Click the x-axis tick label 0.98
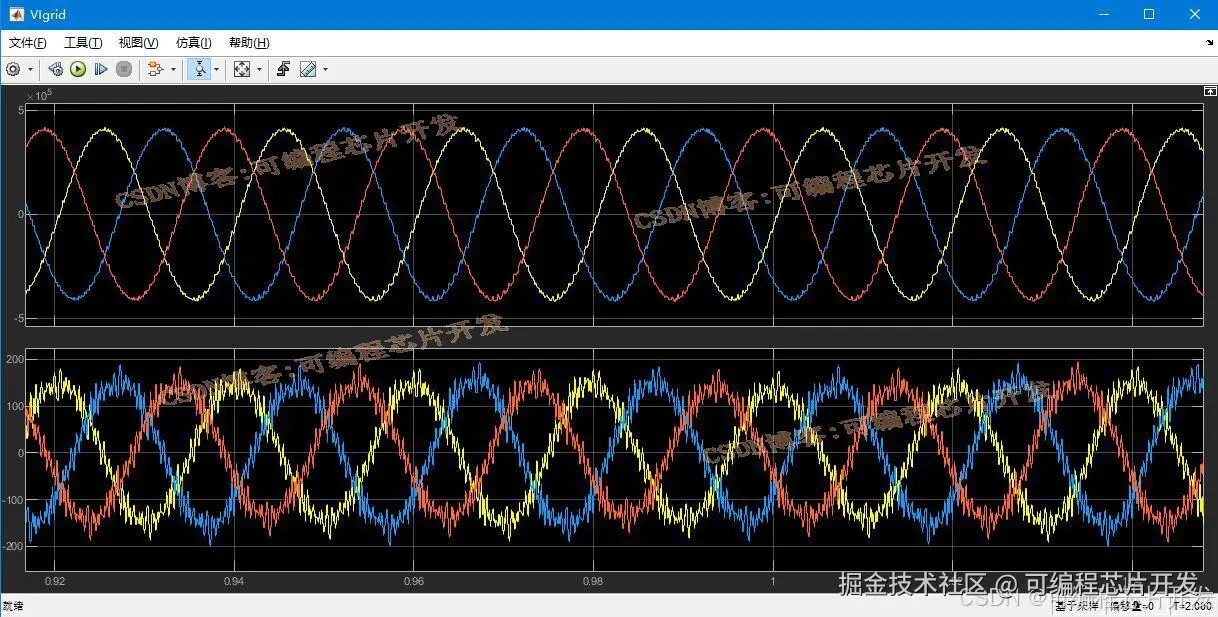 coord(593,581)
